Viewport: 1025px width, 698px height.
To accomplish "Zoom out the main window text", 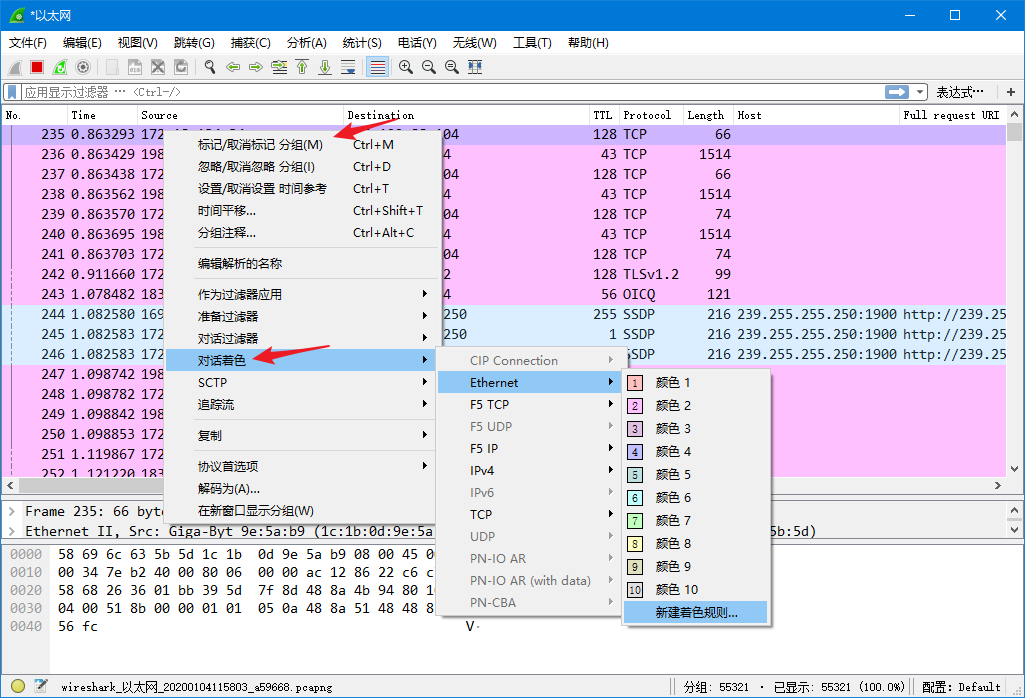I will [429, 67].
